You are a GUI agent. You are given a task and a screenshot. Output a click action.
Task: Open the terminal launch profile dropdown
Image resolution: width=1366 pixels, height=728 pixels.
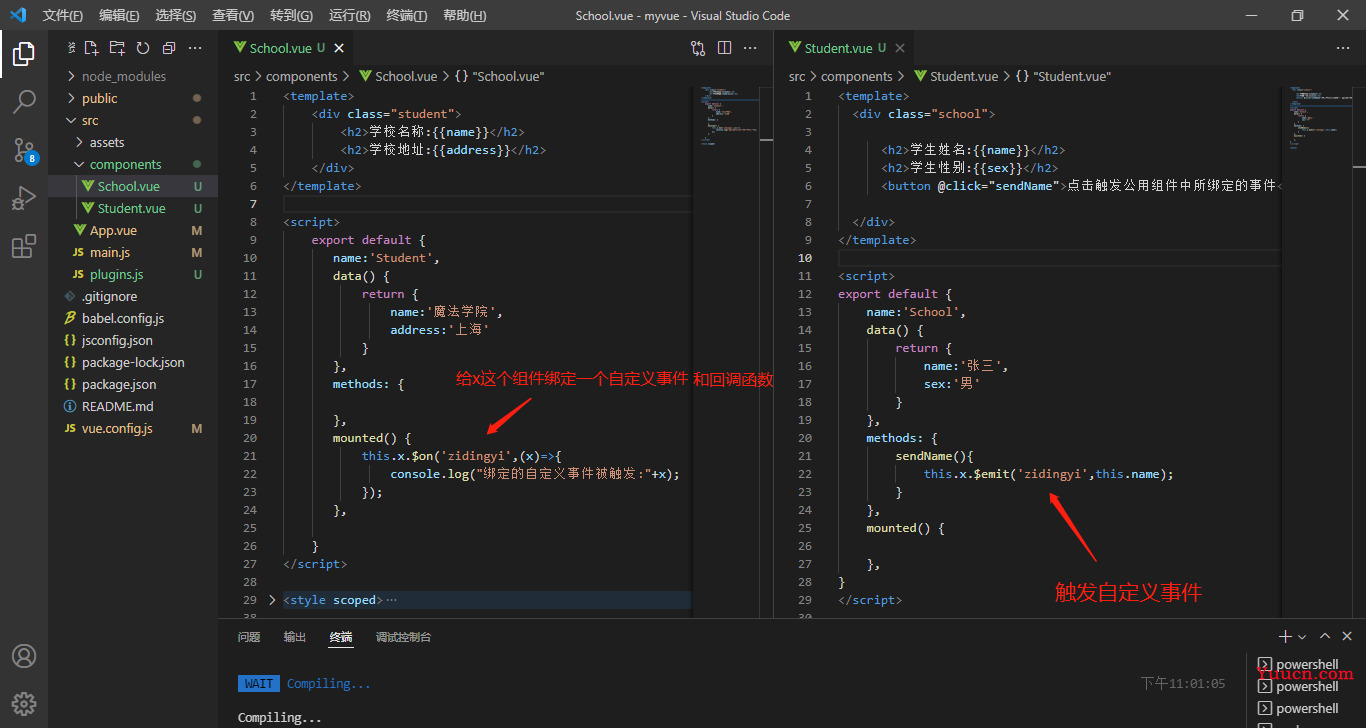click(1302, 637)
